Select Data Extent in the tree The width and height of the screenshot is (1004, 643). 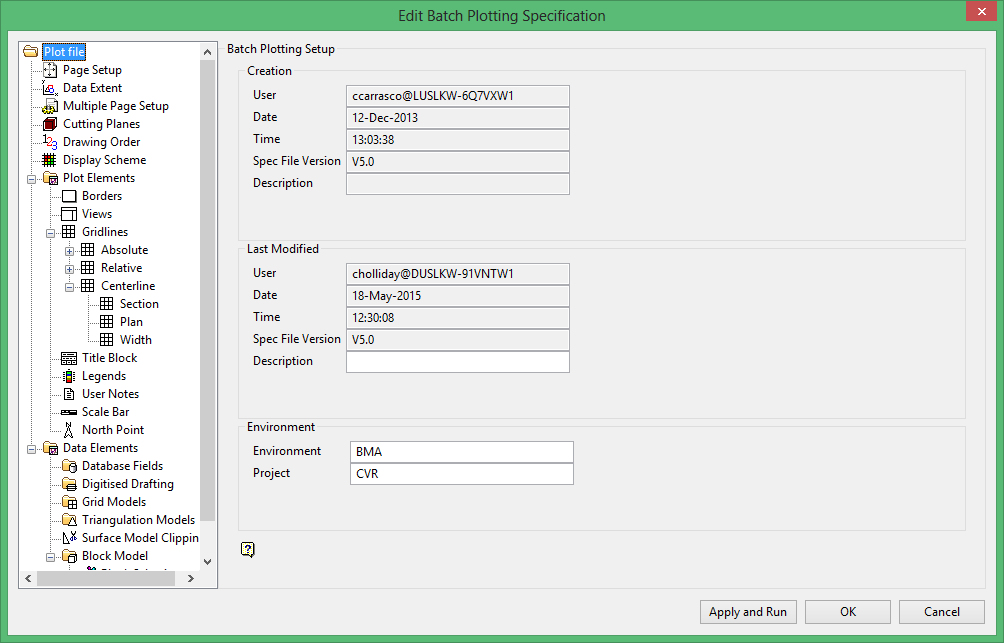tap(92, 88)
